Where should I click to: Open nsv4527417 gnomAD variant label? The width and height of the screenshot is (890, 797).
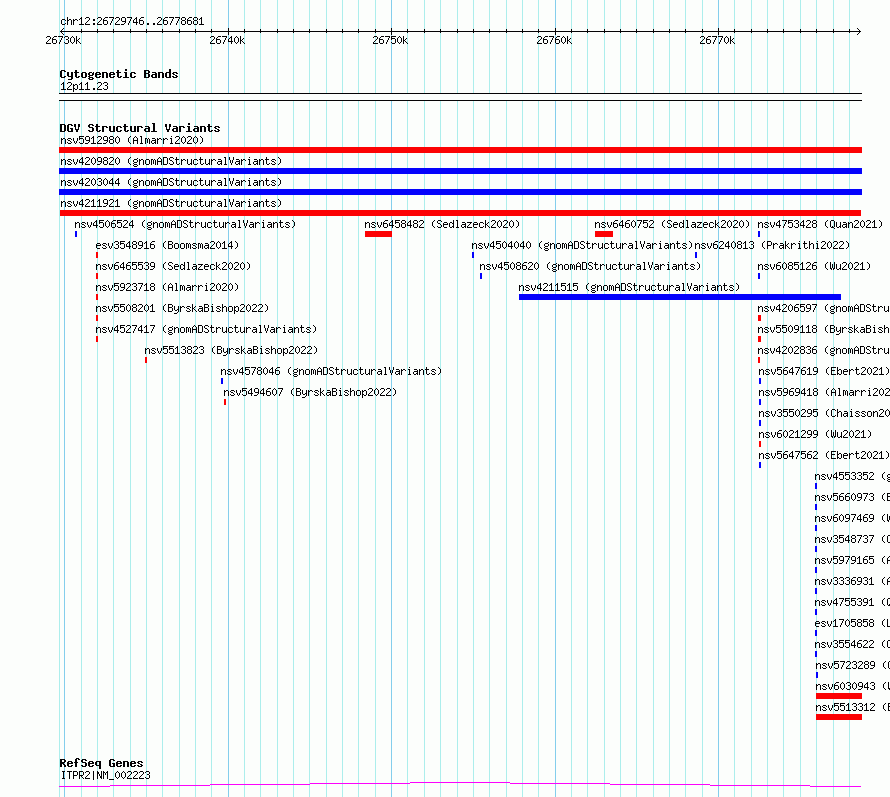[x=206, y=329]
